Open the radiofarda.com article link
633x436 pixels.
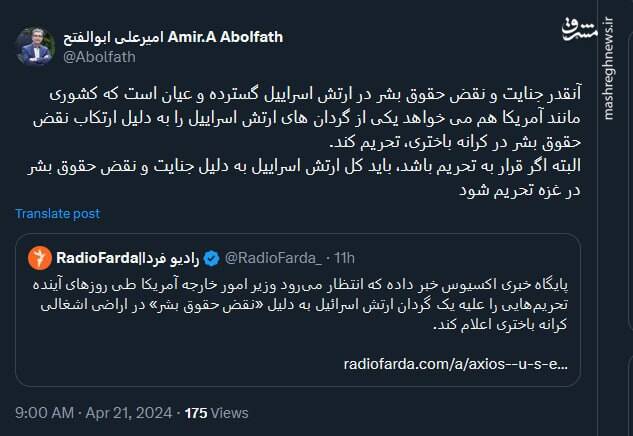click(455, 364)
